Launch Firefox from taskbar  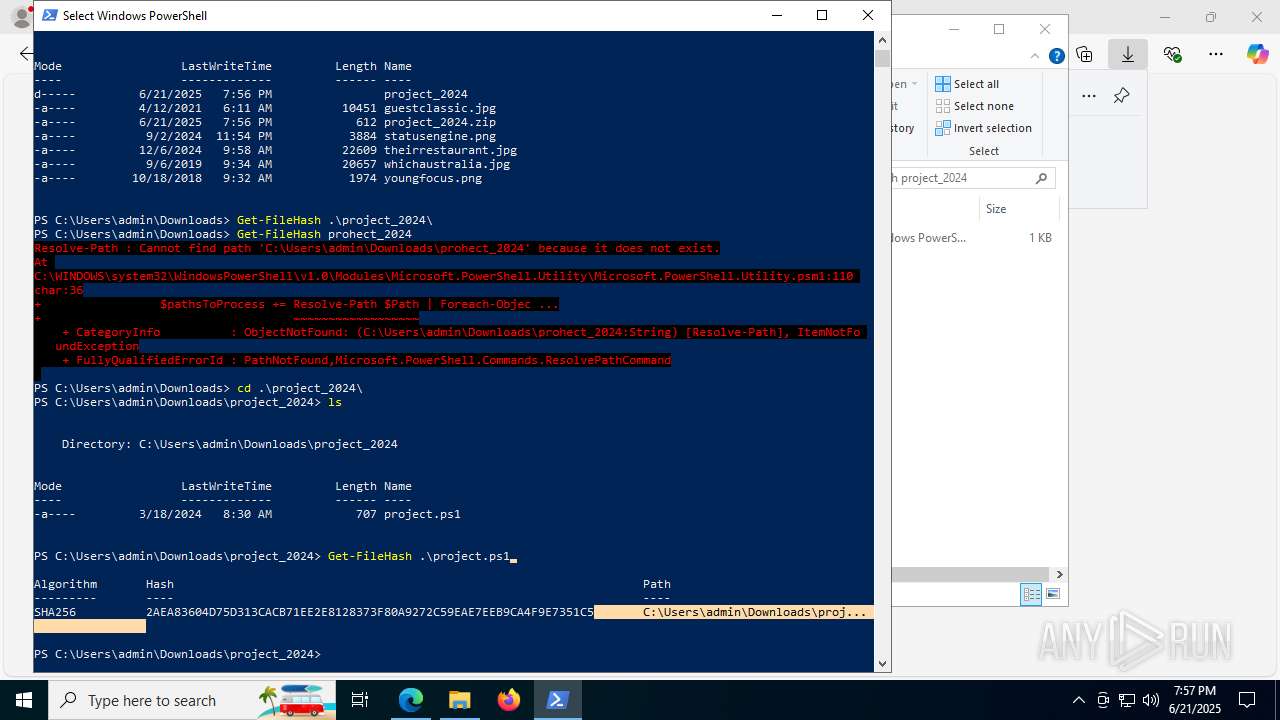508,700
